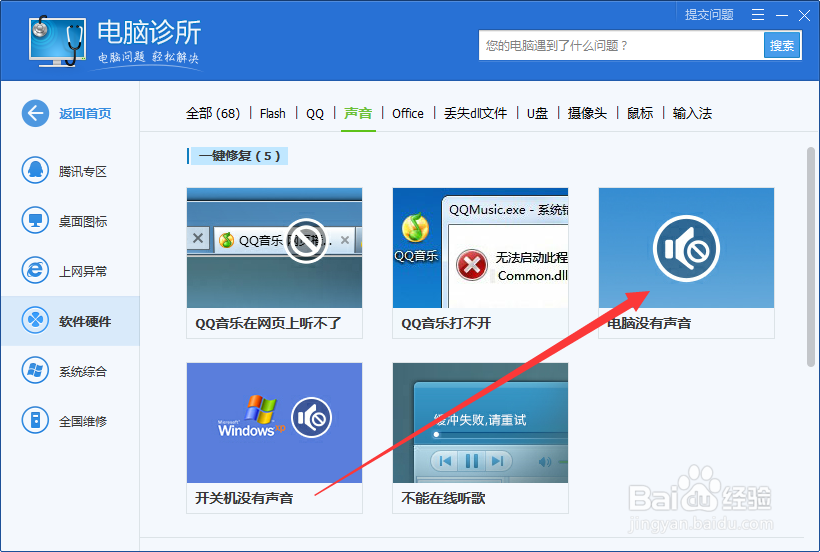Click the 上网异常 sidebar label
This screenshot has width=820, height=552.
click(83, 271)
